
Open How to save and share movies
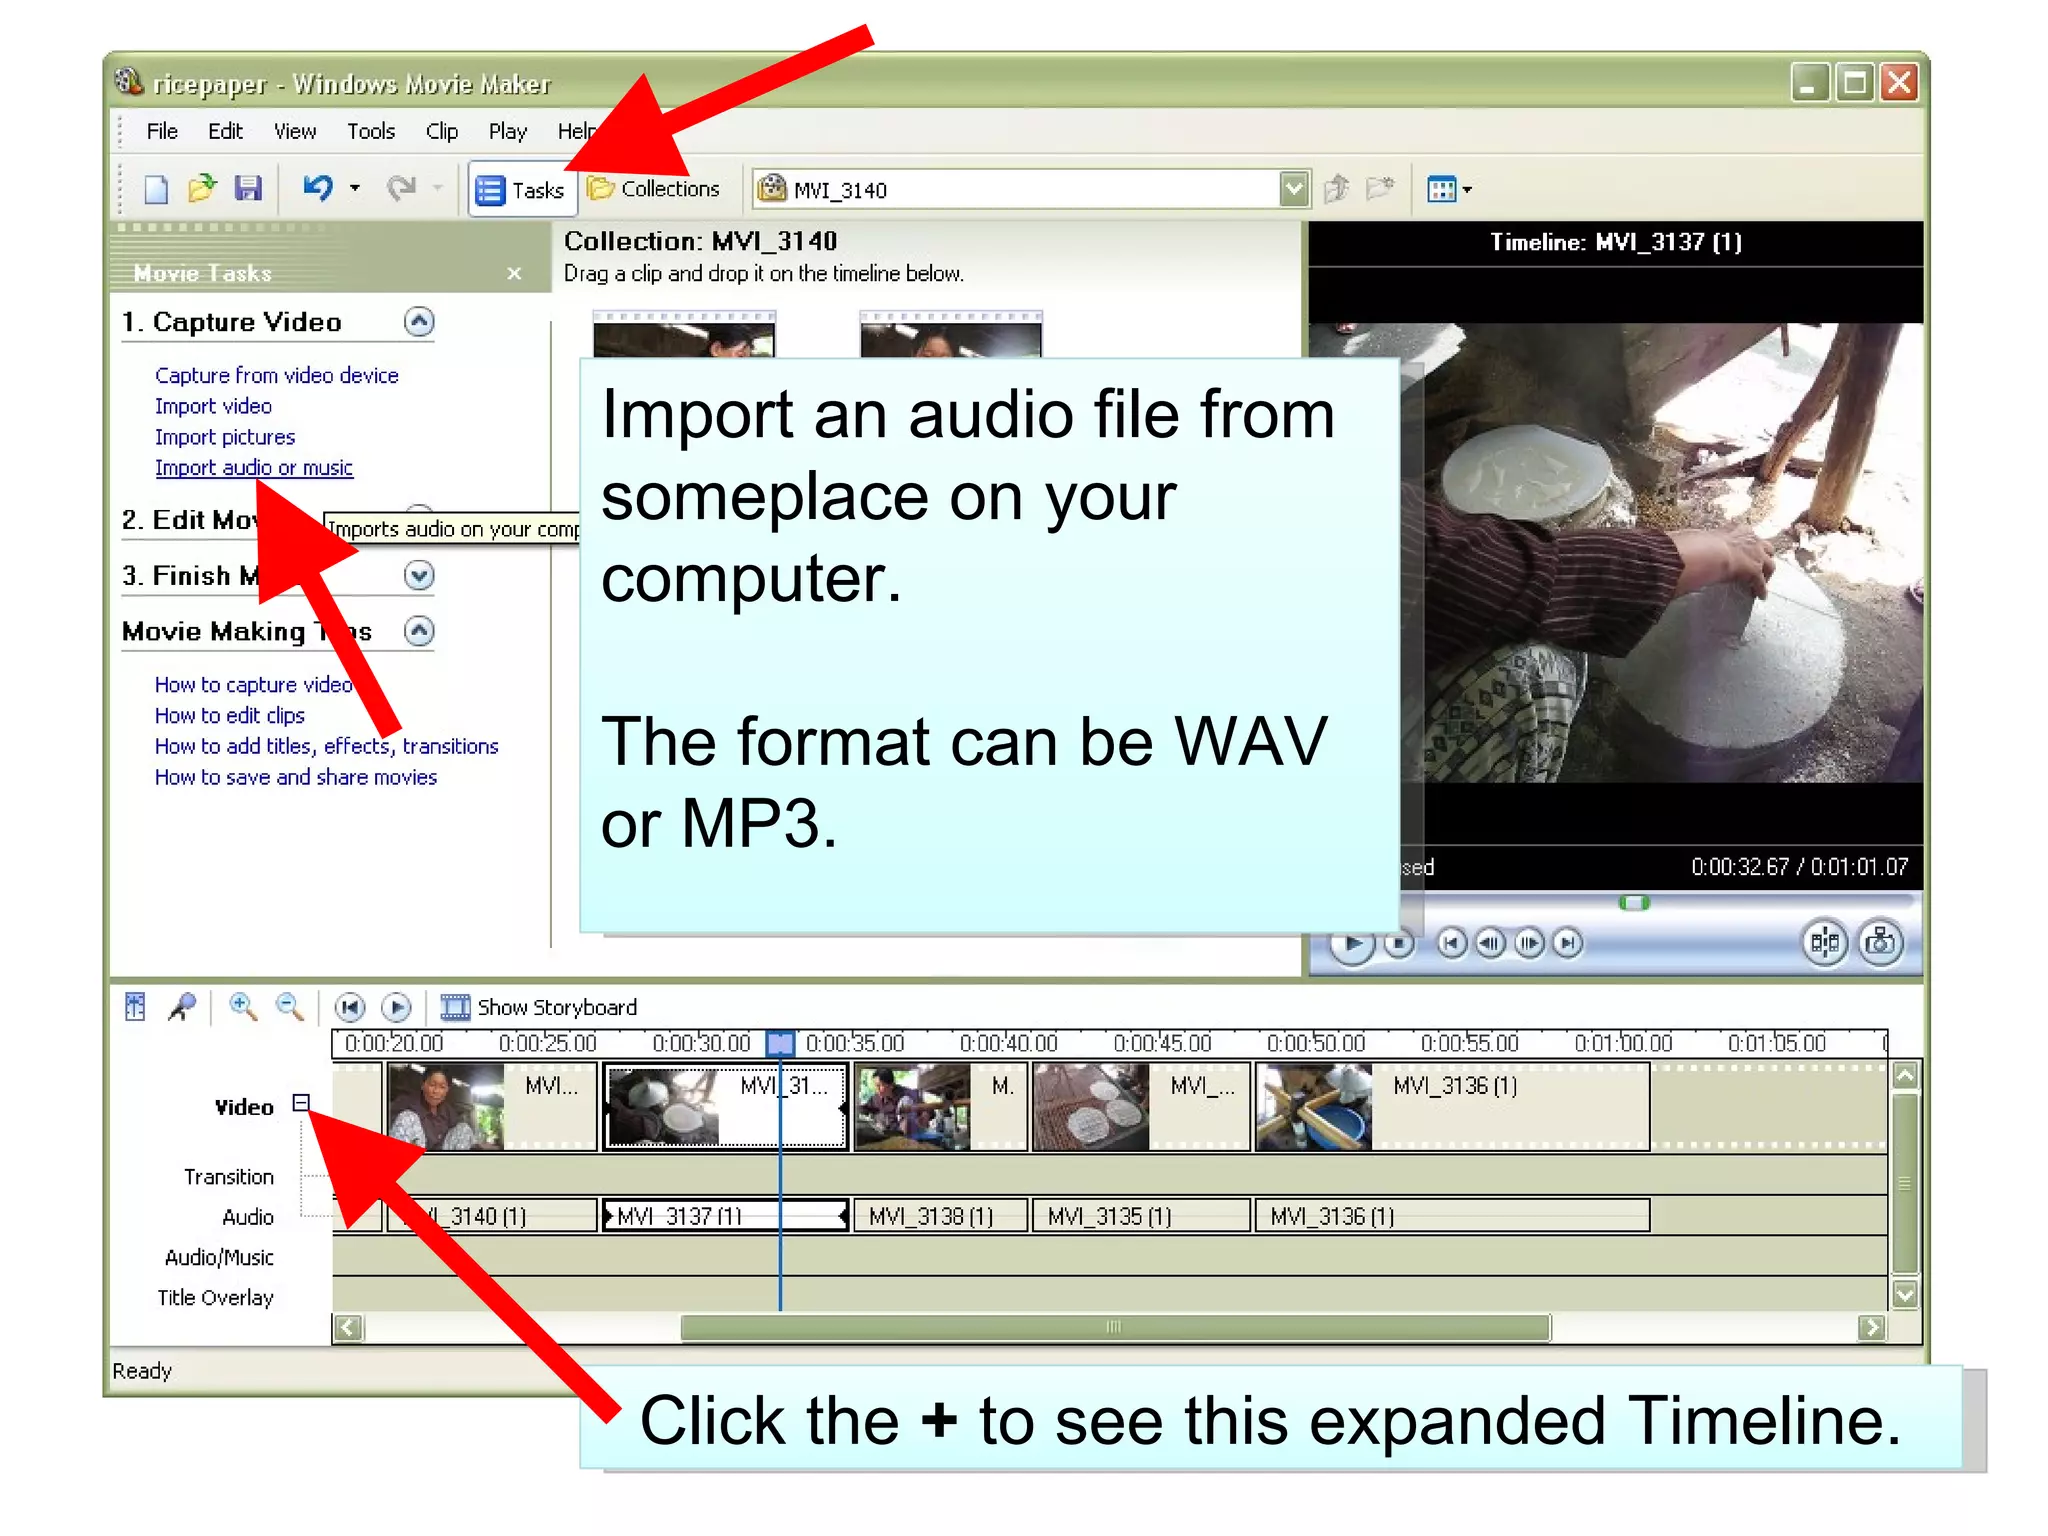click(x=296, y=777)
